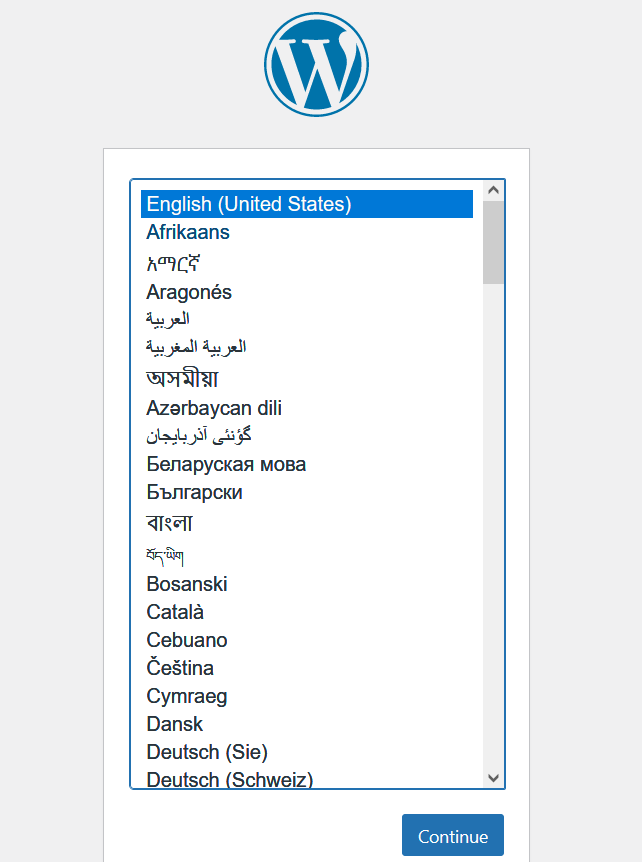Select Azərbaycan dili language option
Viewport: 642px width, 862px height.
(x=214, y=408)
